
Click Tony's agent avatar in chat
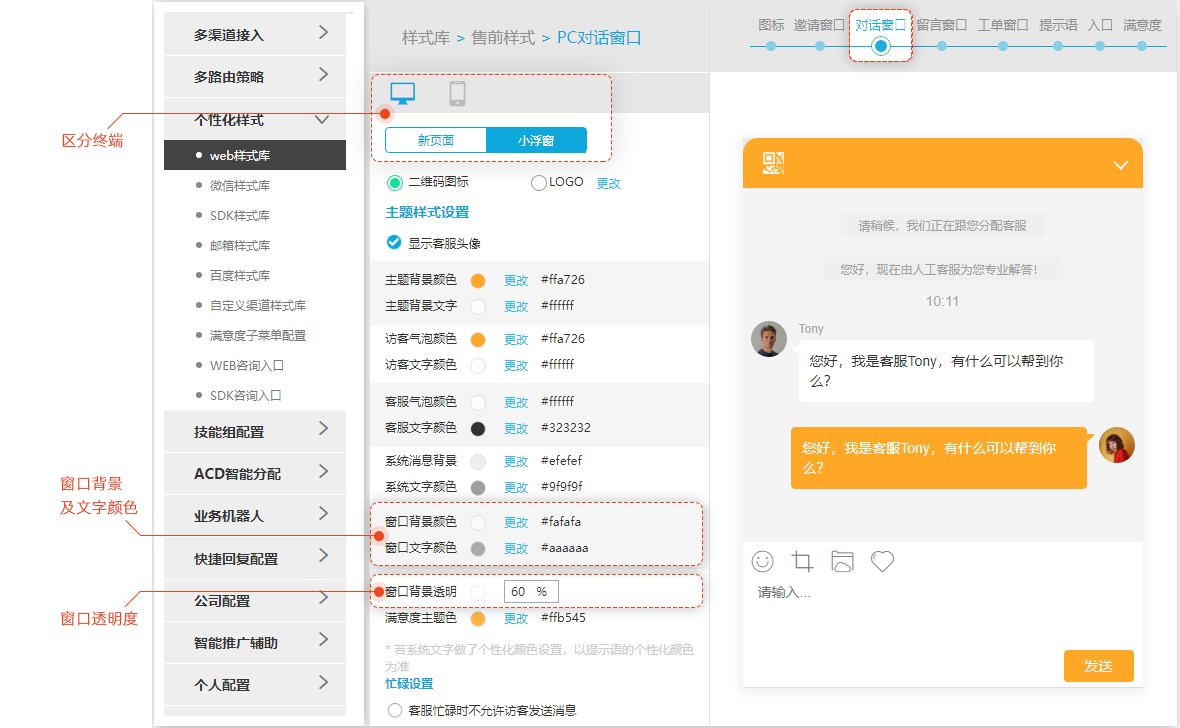(769, 339)
